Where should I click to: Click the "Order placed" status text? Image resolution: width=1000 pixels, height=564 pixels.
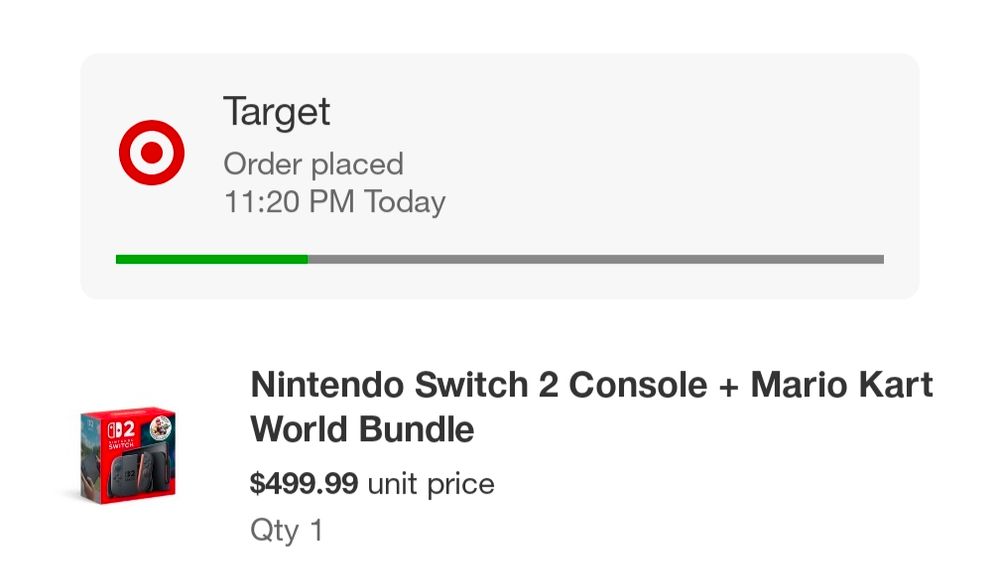click(x=313, y=164)
